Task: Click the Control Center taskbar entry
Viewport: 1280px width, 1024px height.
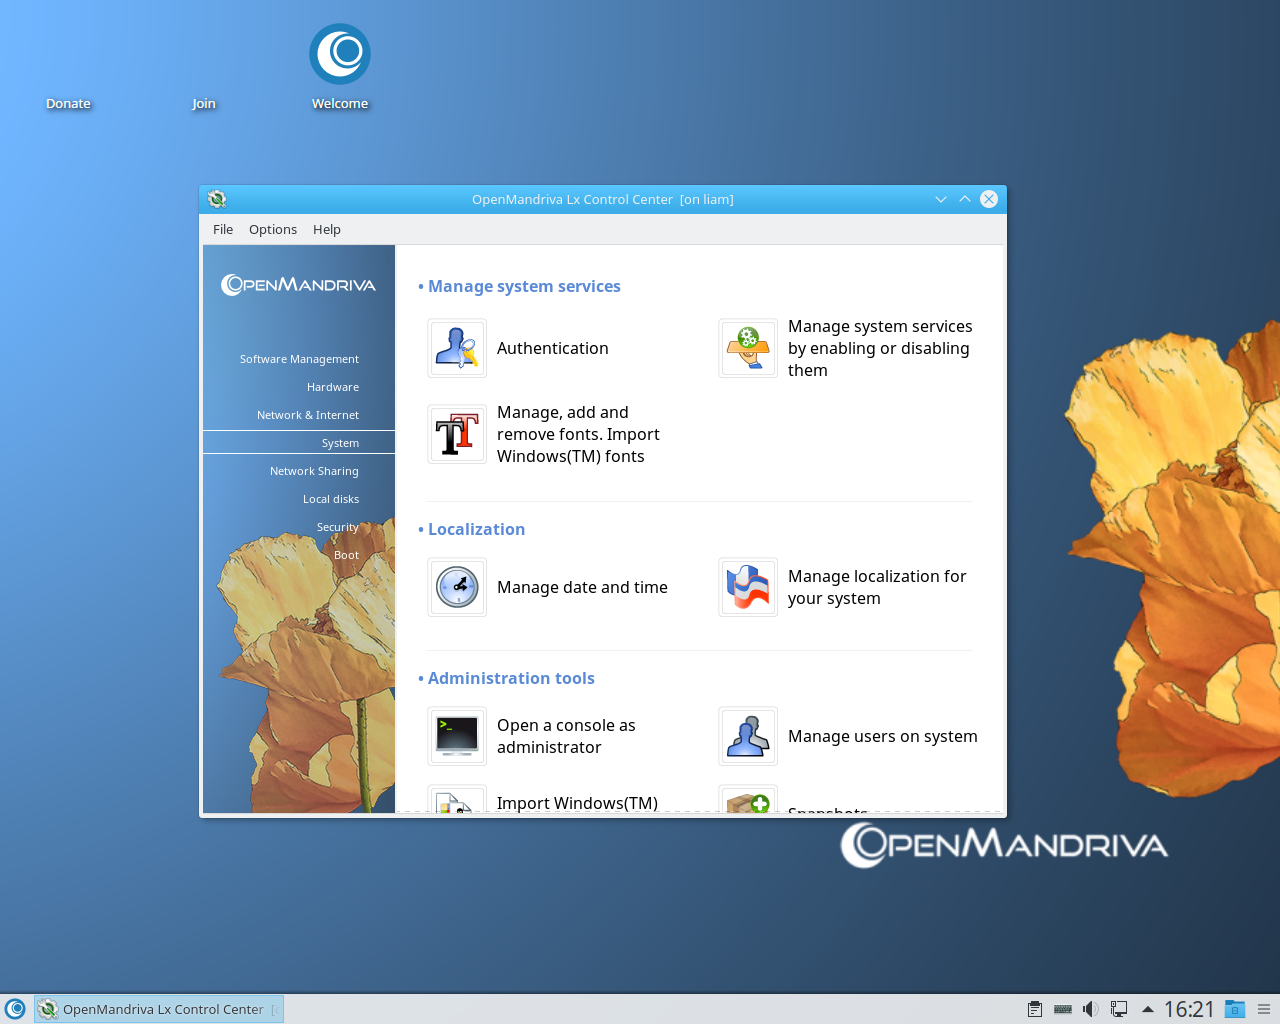Action: 160,1009
